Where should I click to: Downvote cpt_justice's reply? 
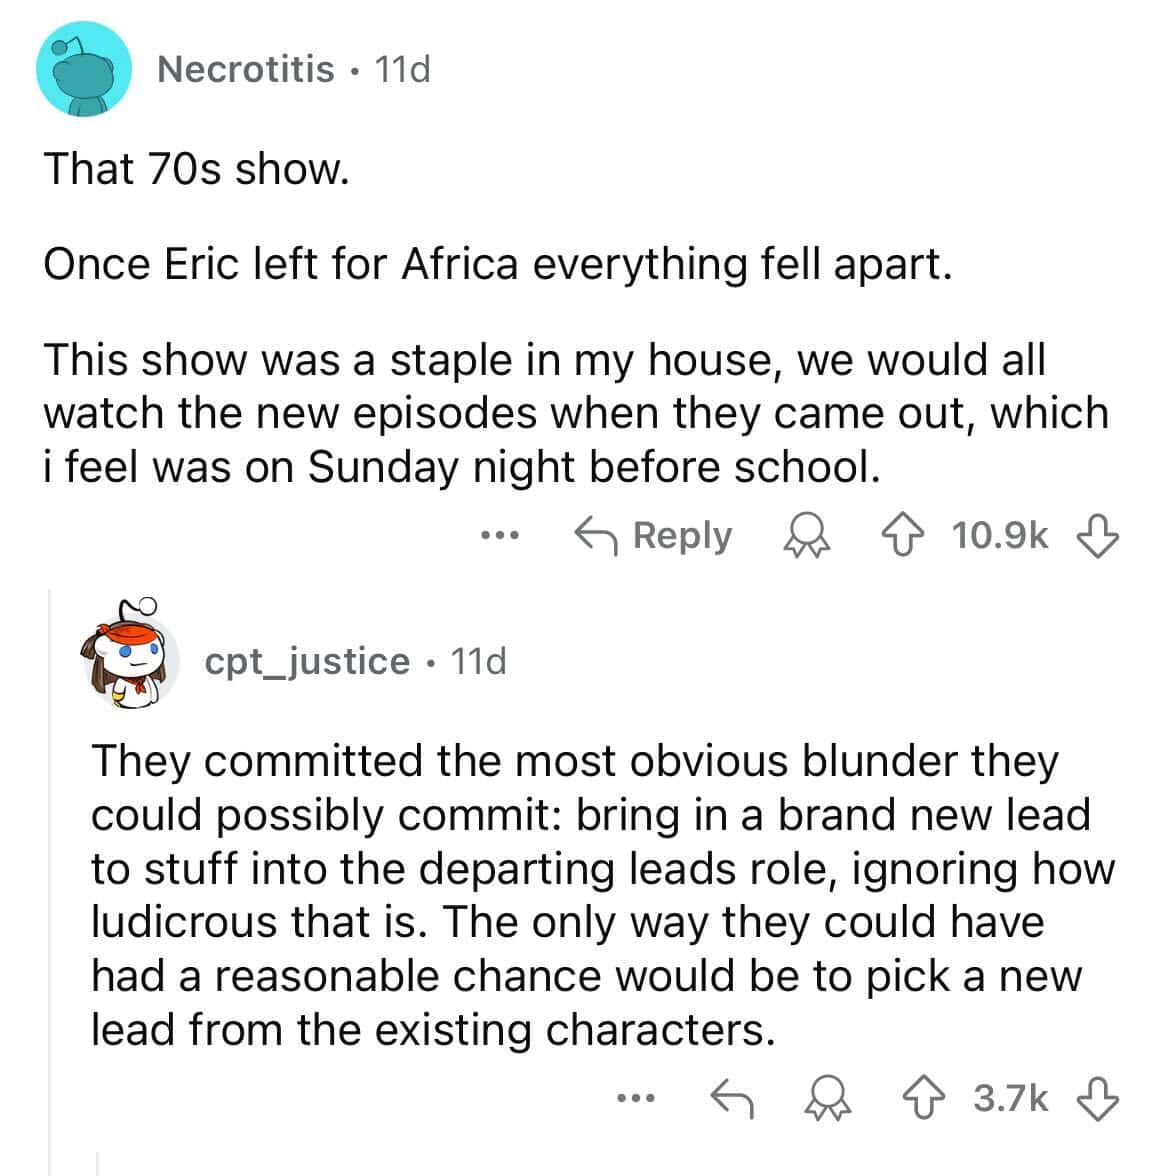[x=1097, y=1099]
